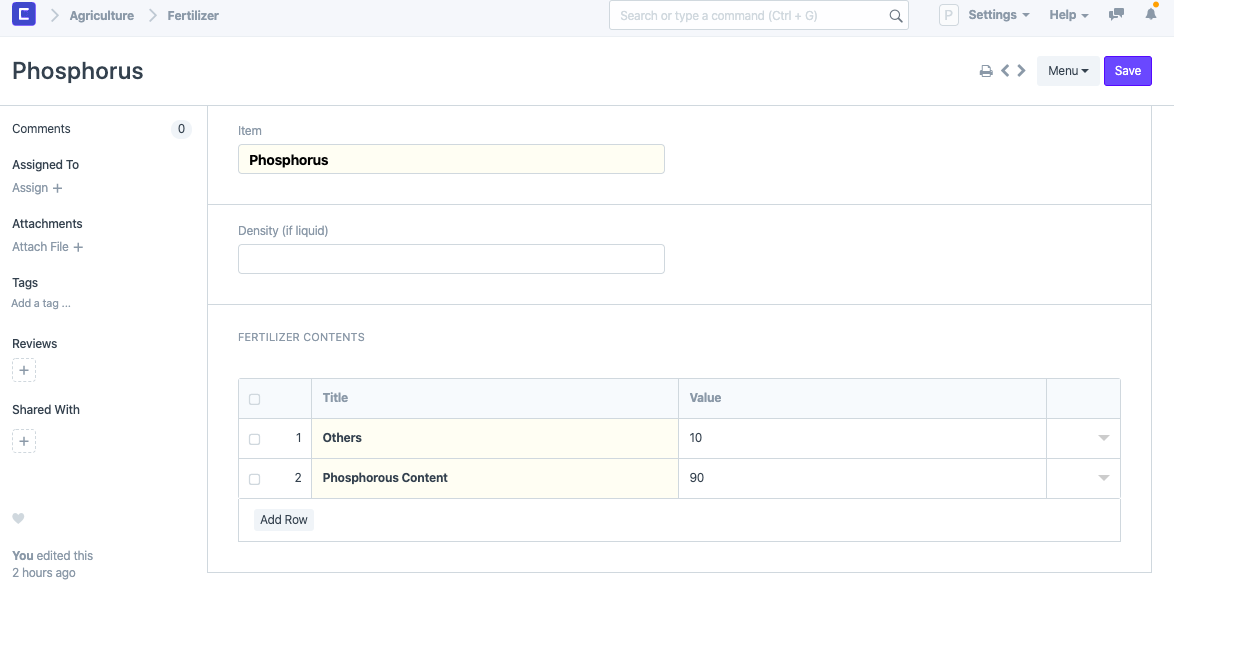
Task: Click the plus icon under Shared With
Action: click(24, 441)
